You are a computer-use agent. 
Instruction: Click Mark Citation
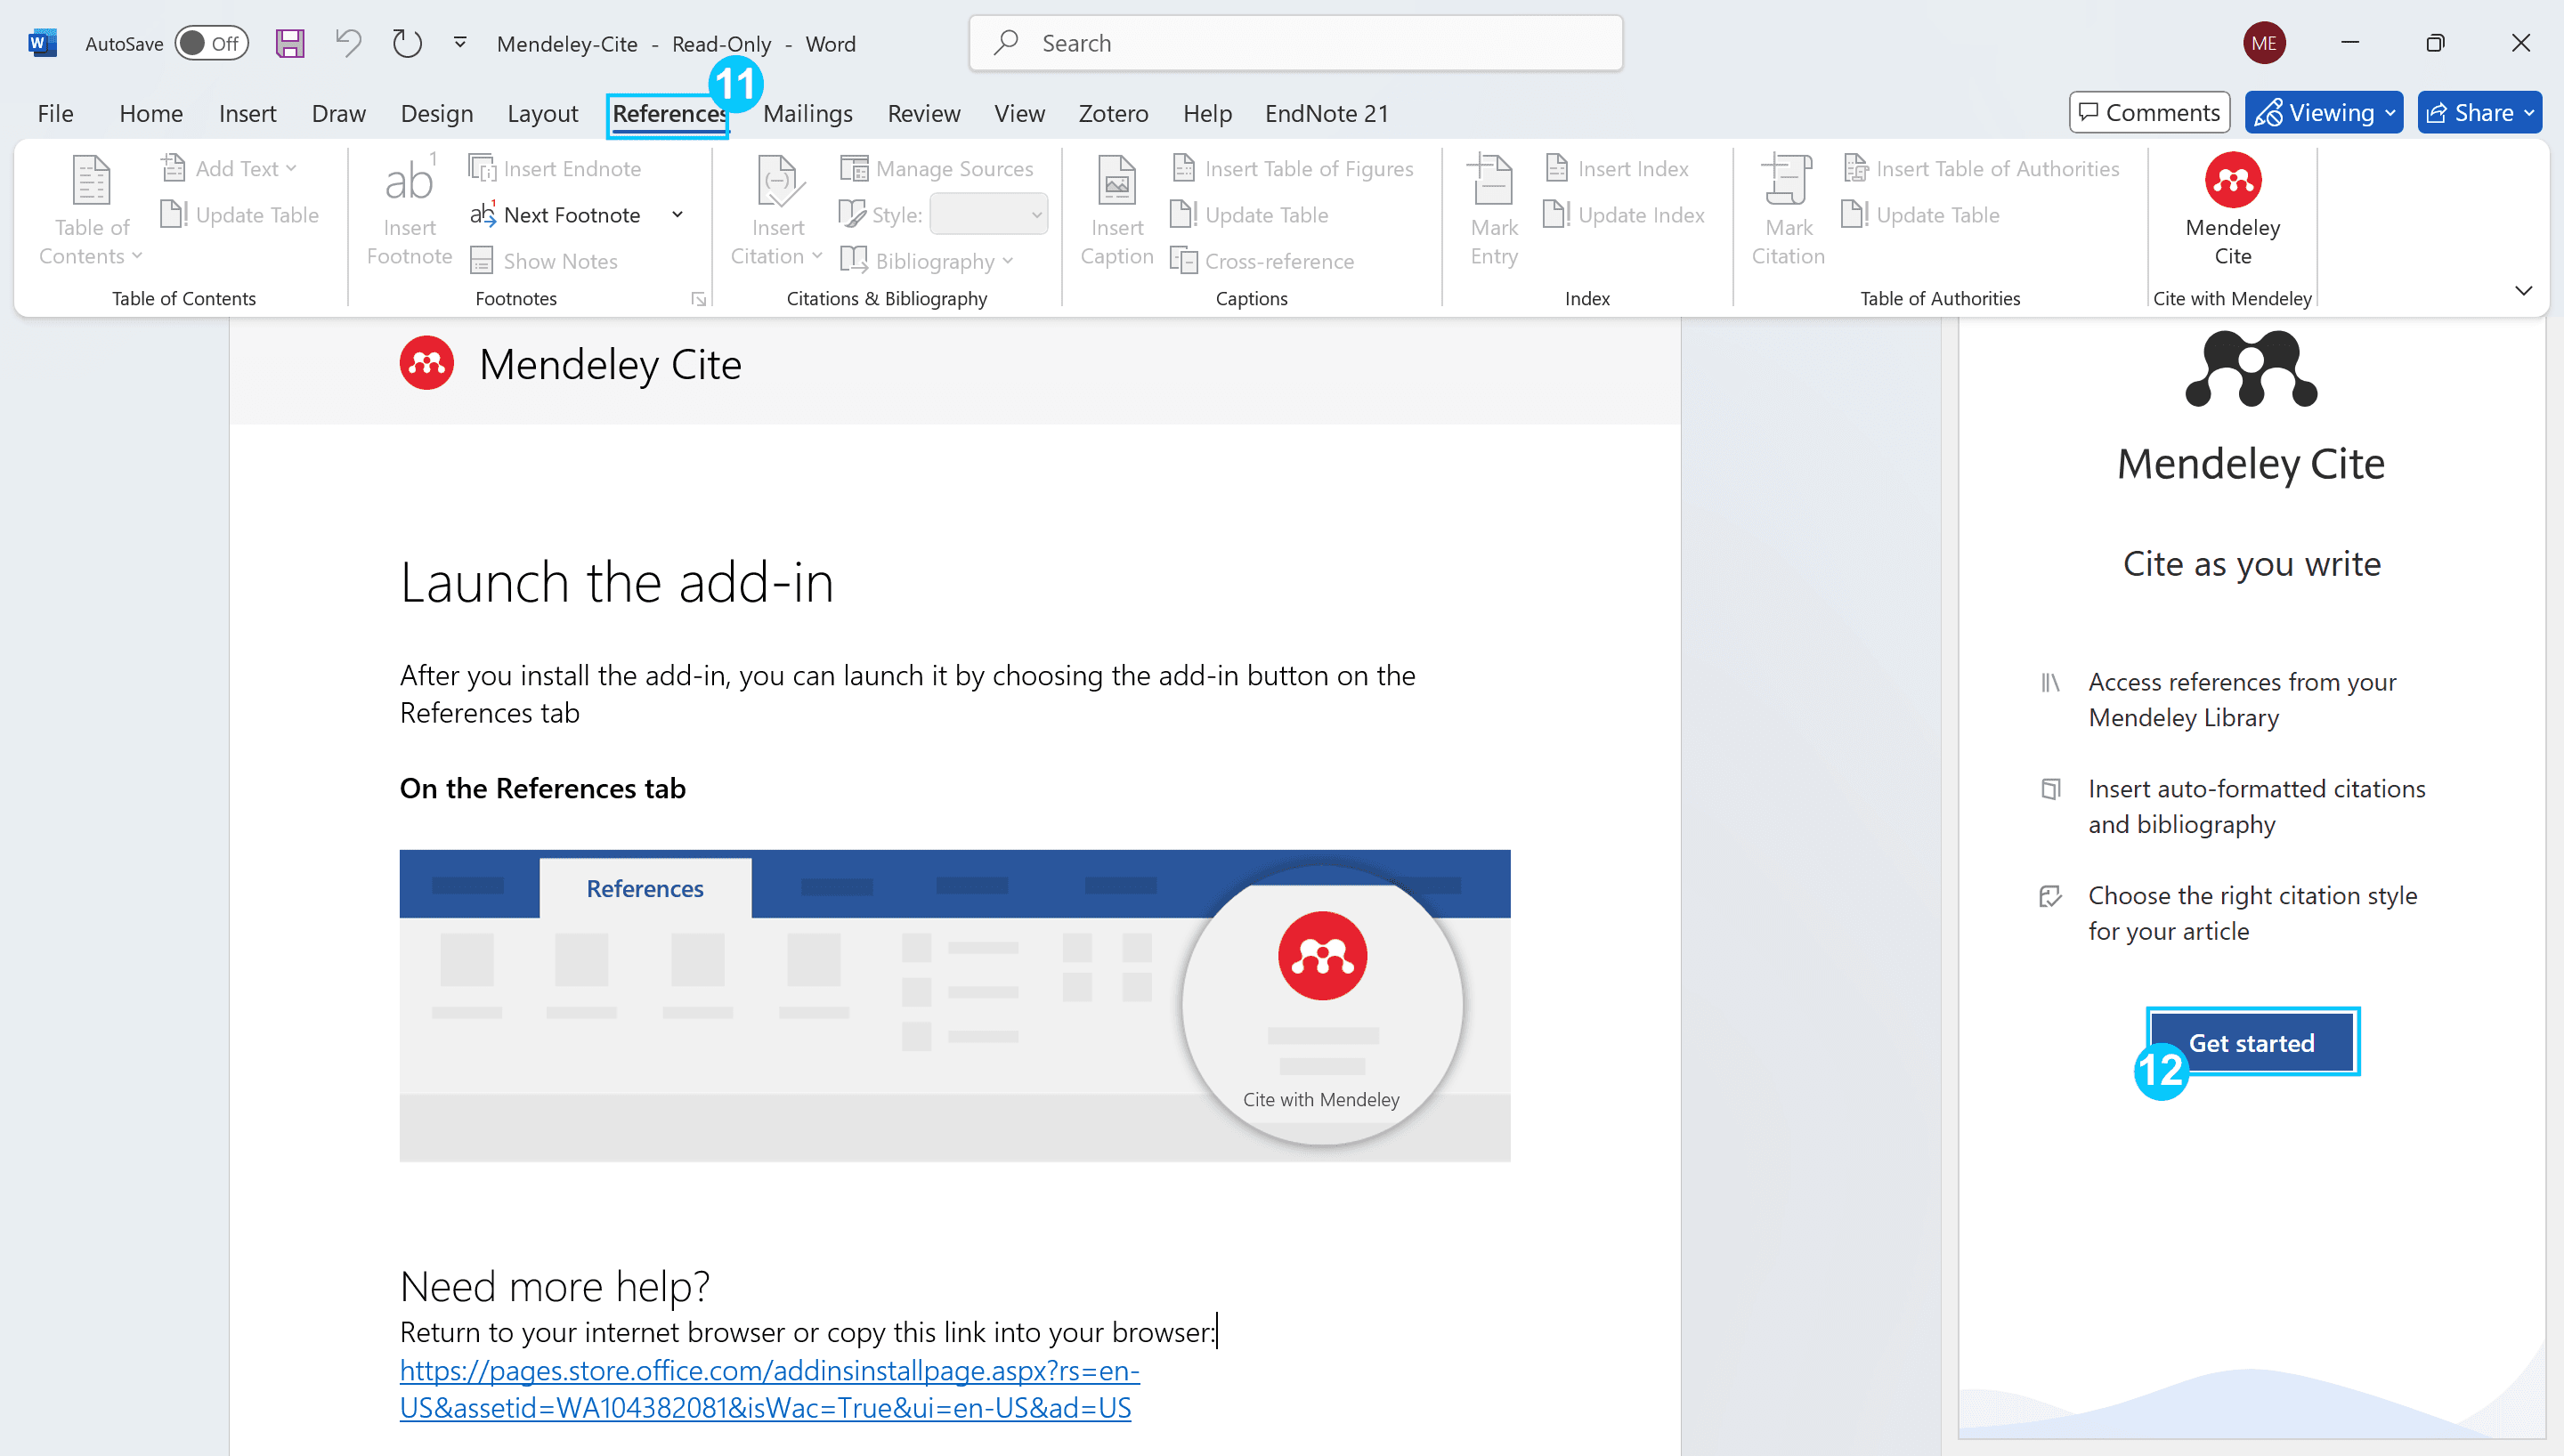[1788, 210]
